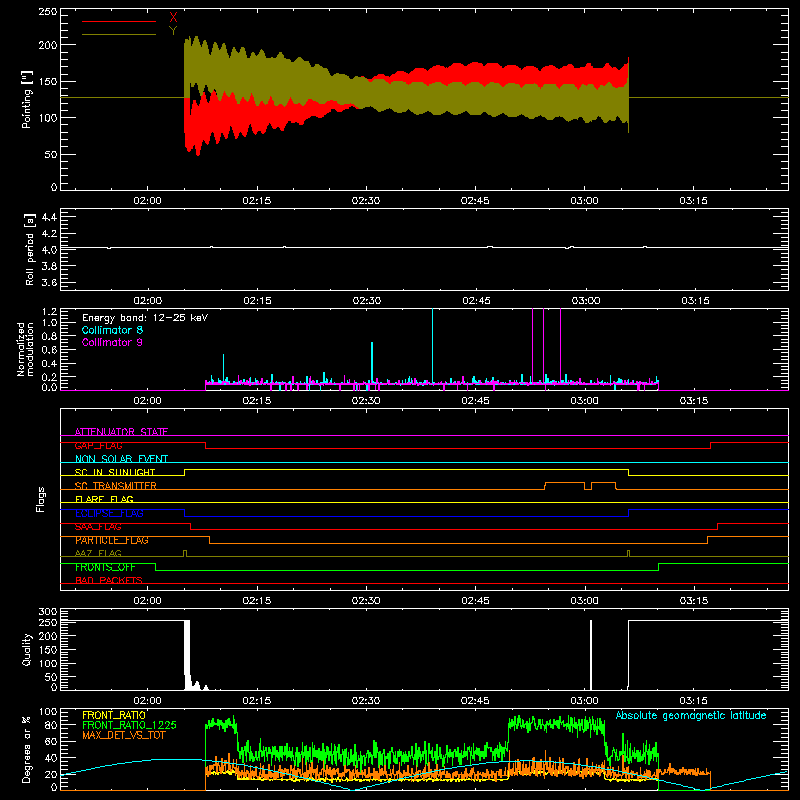The height and width of the screenshot is (800, 800).
Task: Click the red X legend line
Action: pyautogui.click(x=119, y=21)
